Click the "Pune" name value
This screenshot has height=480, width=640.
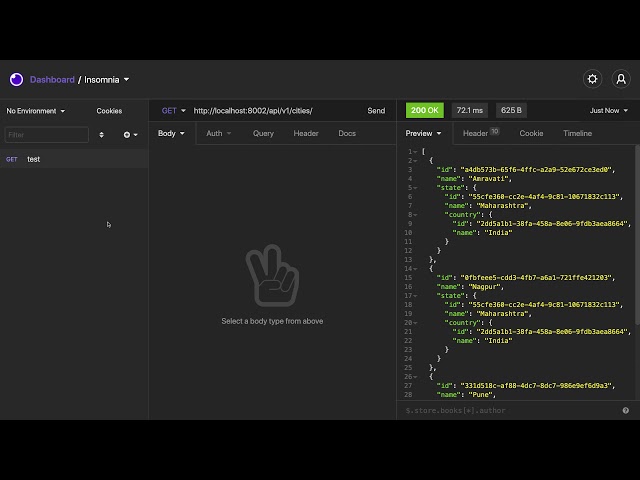(x=480, y=395)
